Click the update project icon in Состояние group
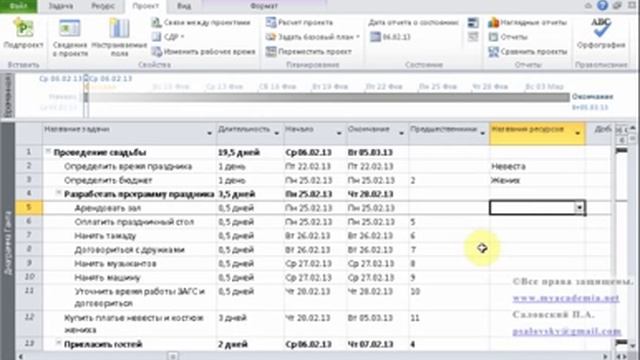This screenshot has height=360, width=640. [x=473, y=23]
